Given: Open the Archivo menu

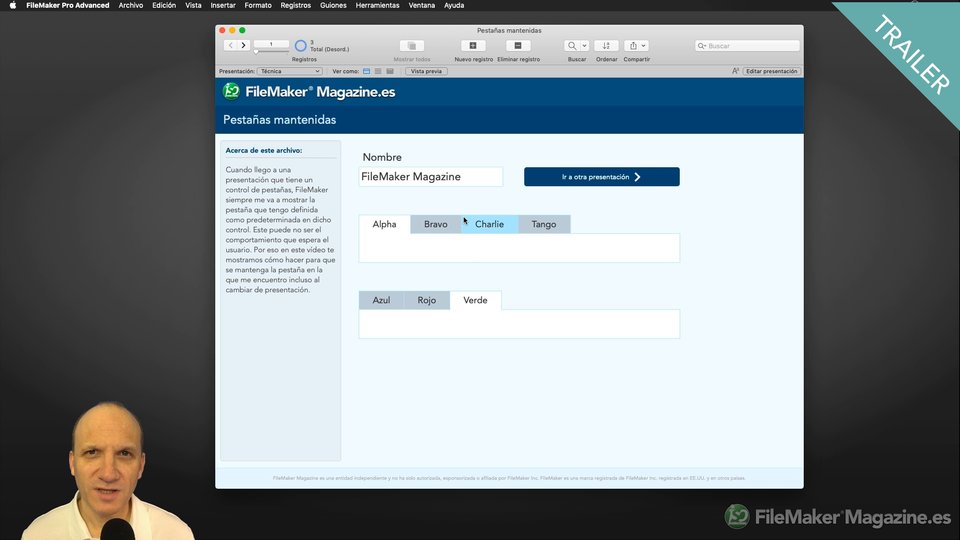Looking at the screenshot, I should [130, 6].
